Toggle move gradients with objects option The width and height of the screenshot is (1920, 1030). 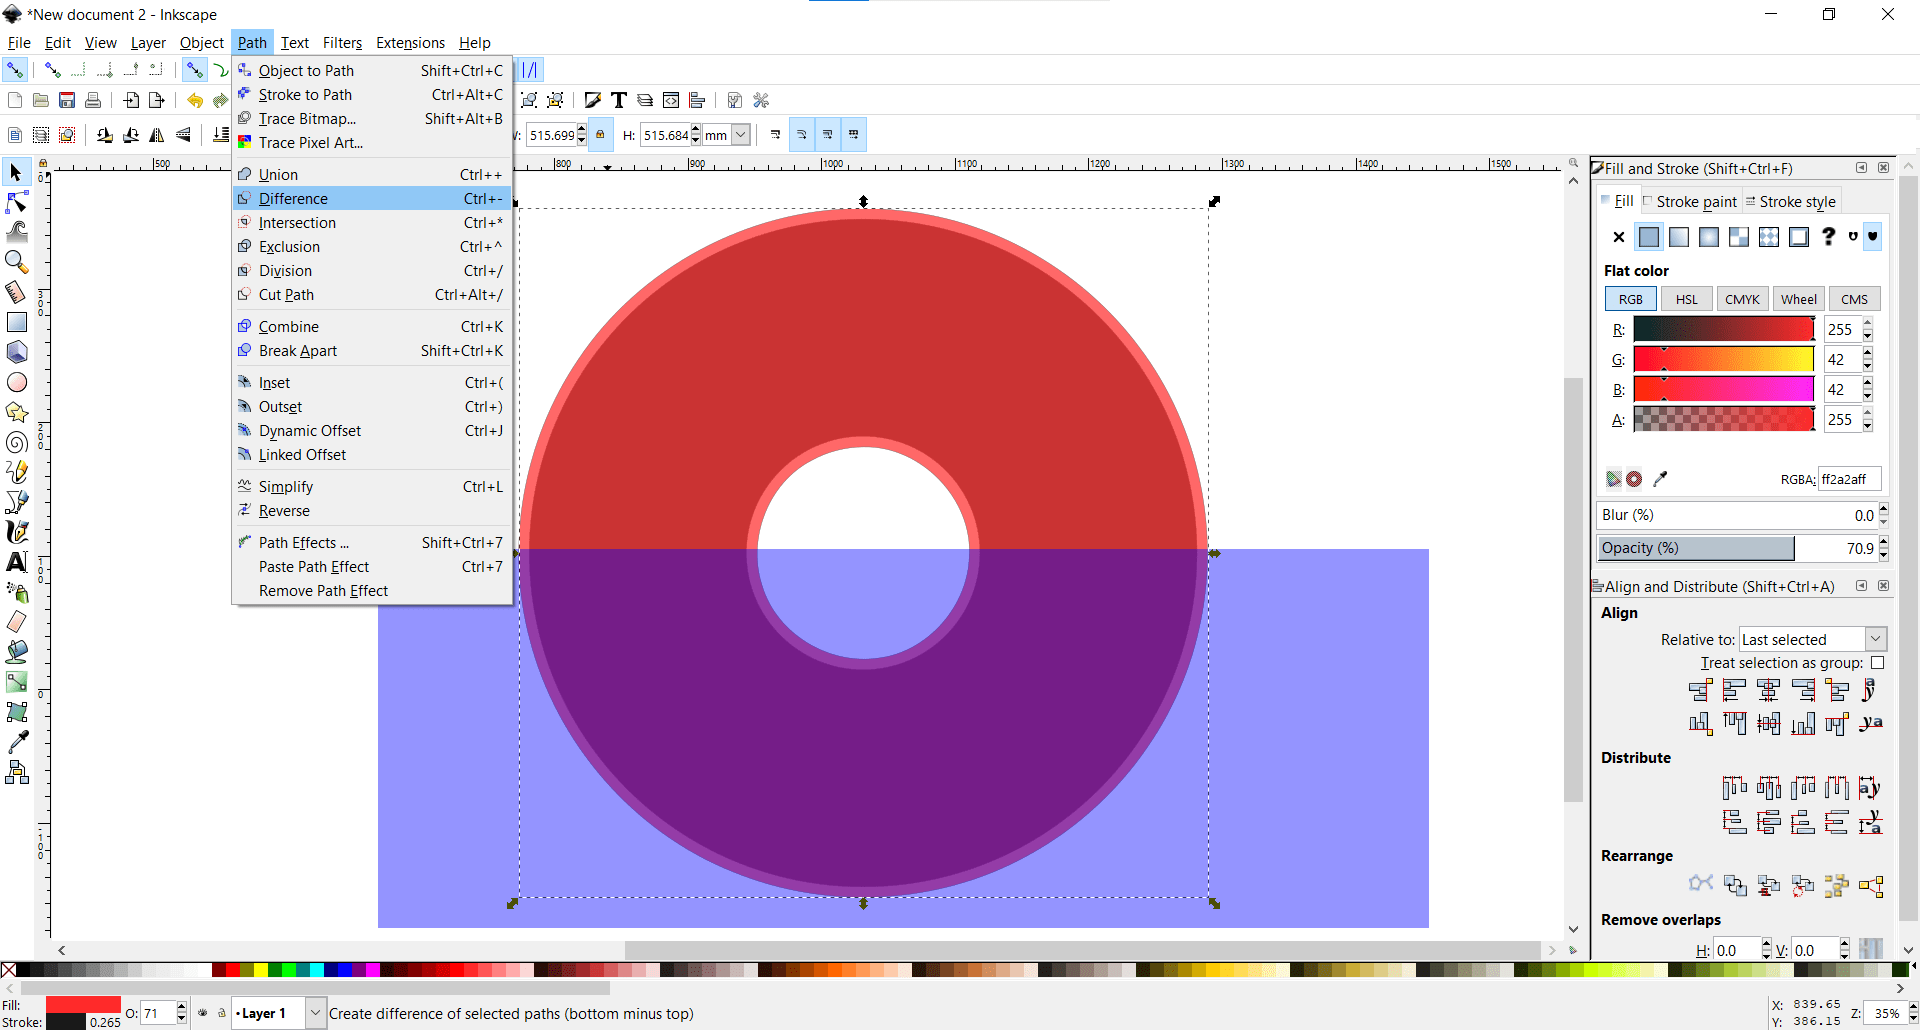tap(827, 135)
